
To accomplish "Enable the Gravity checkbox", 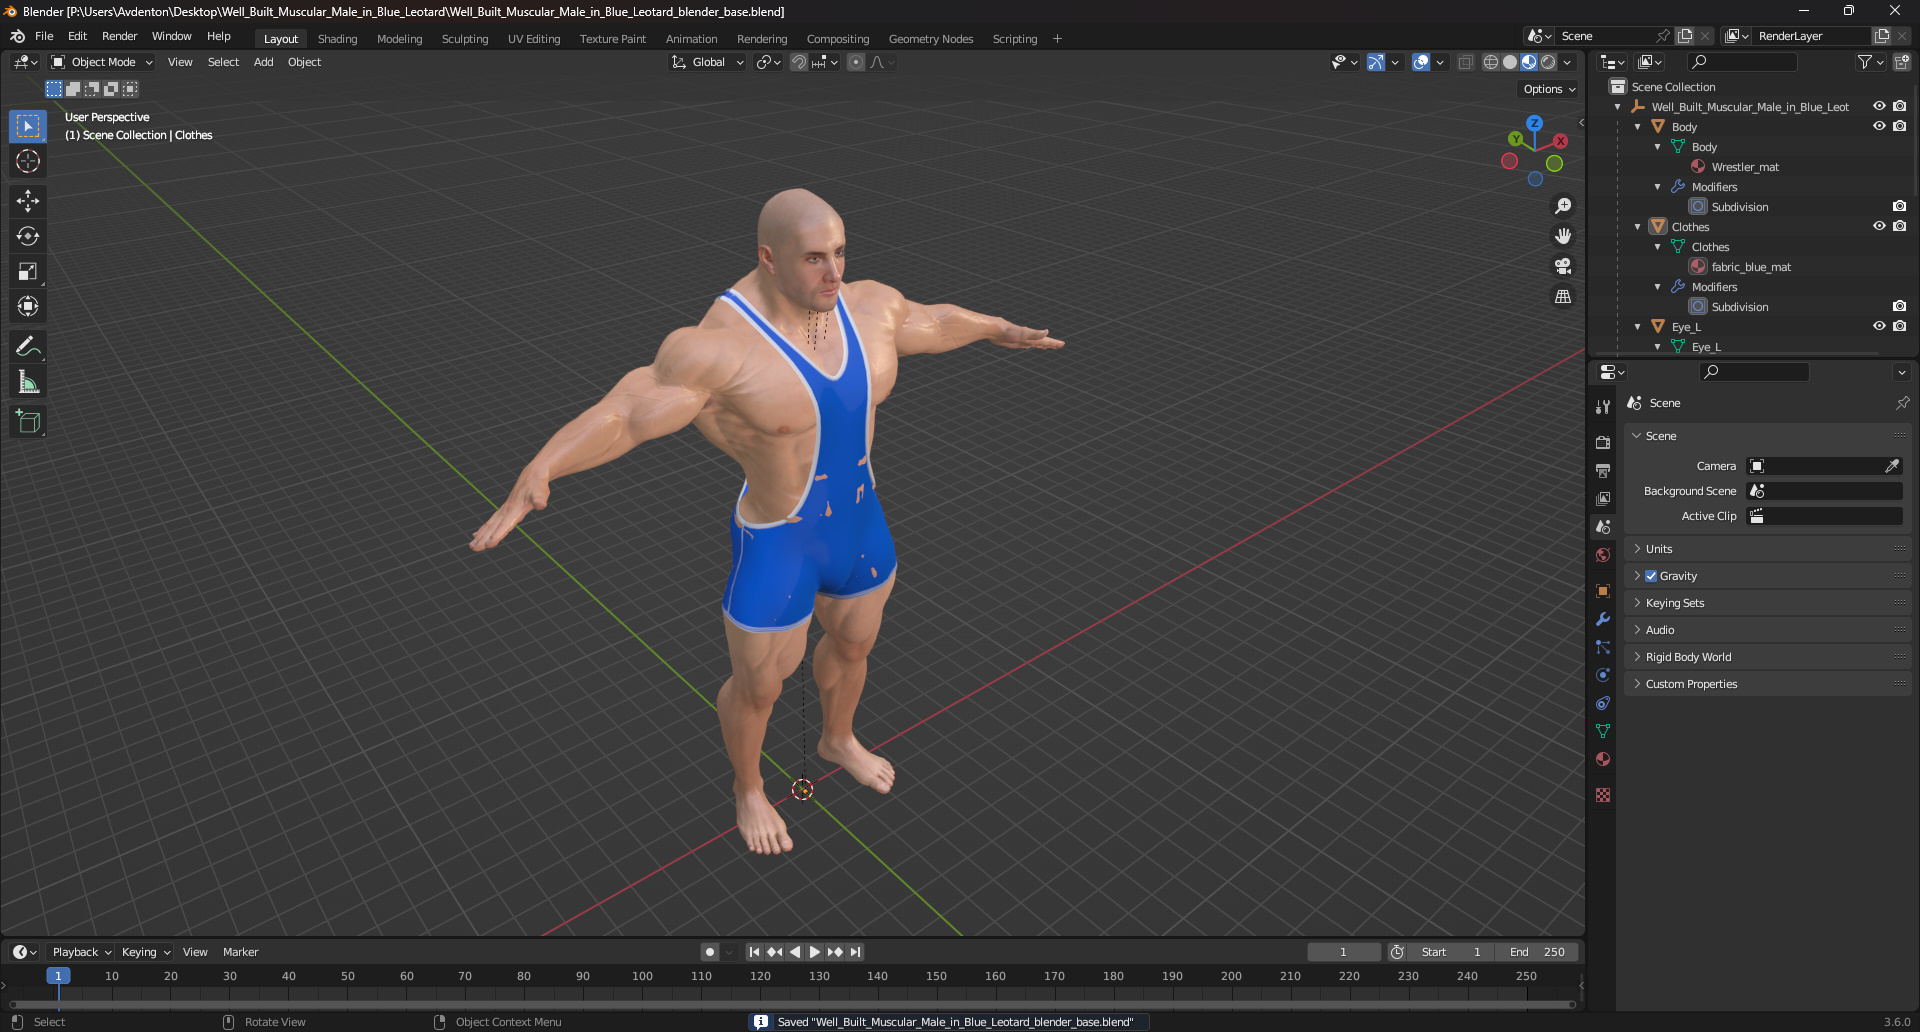I will tap(1651, 576).
